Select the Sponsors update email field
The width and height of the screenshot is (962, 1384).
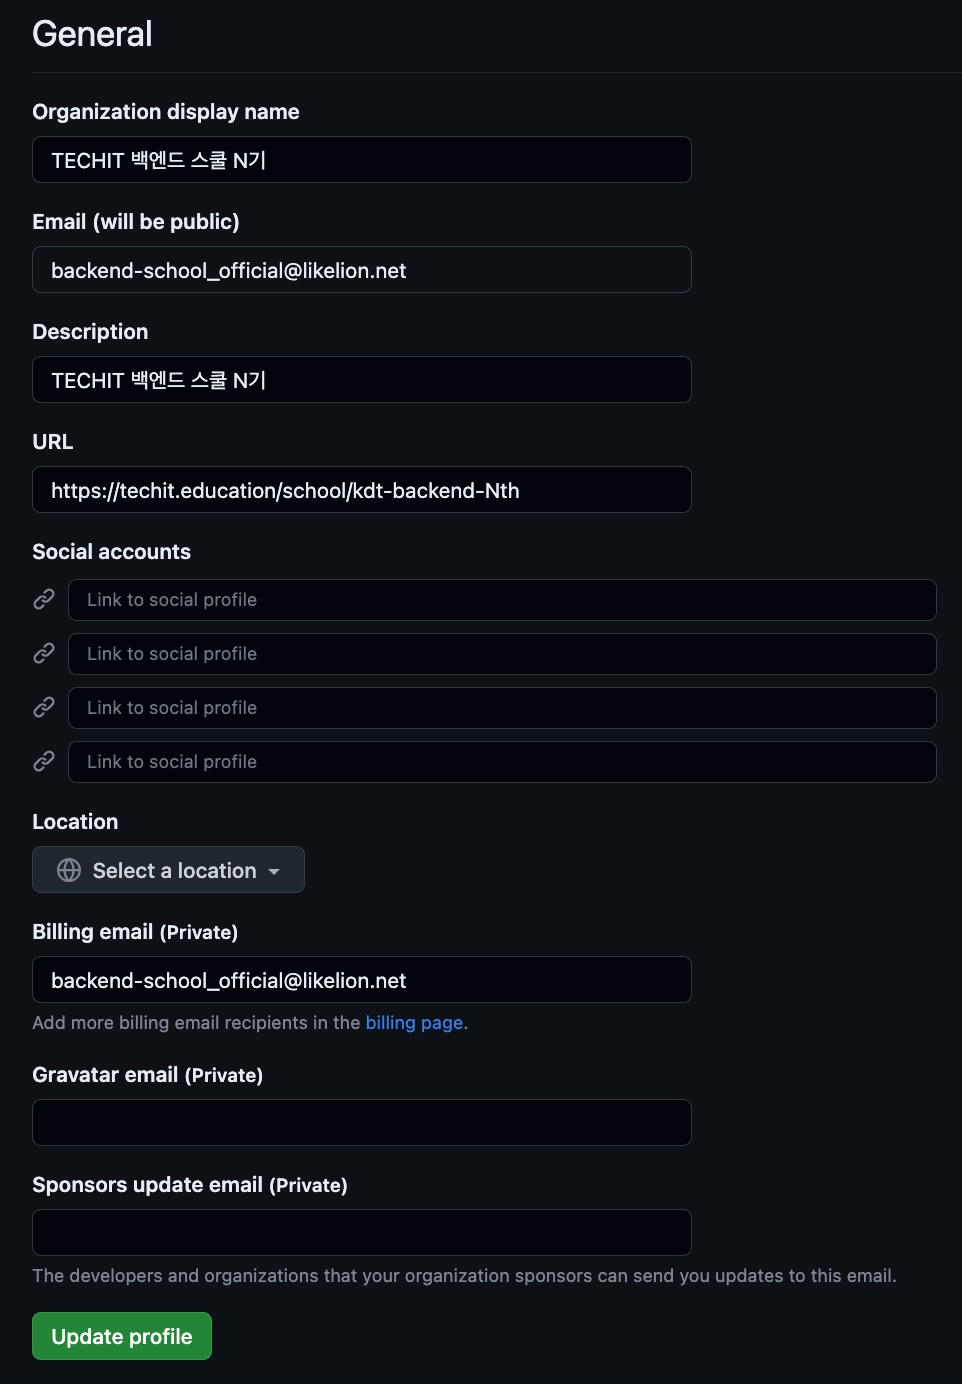(361, 1233)
